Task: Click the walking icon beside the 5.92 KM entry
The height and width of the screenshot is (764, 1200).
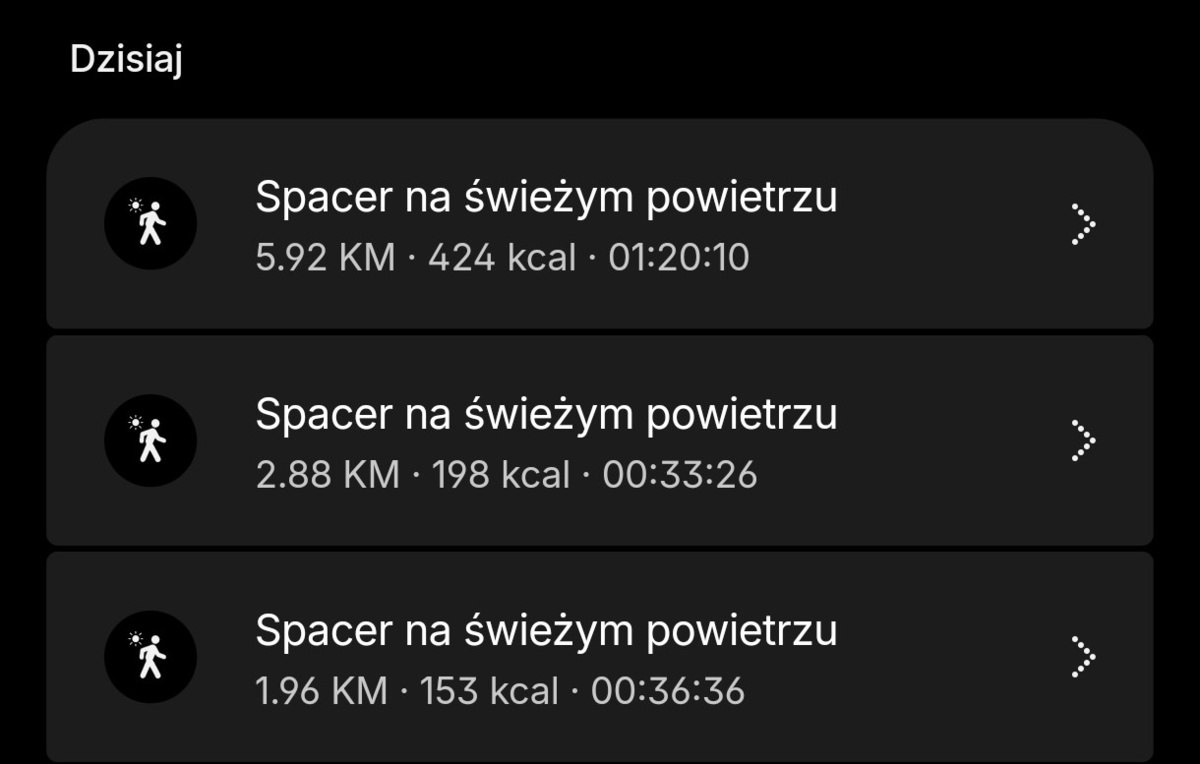Action: point(150,223)
